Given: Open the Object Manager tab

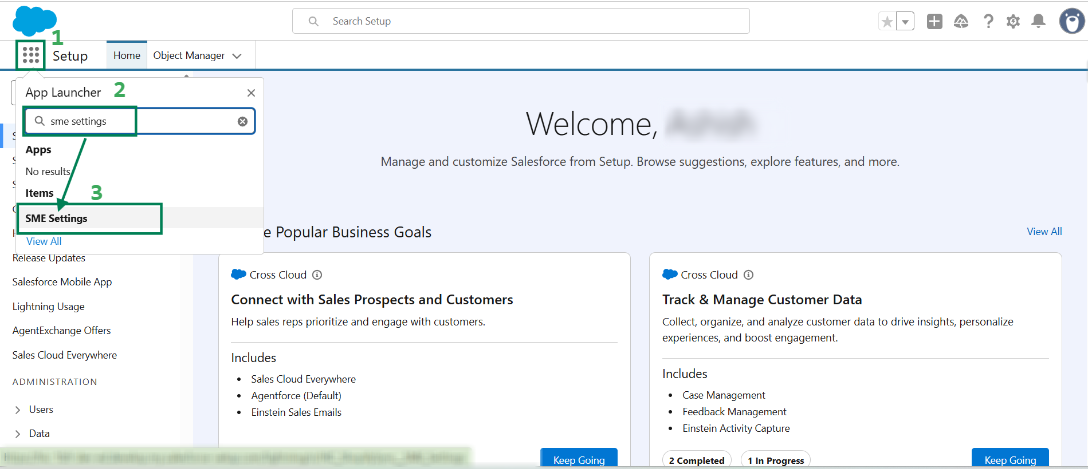Looking at the screenshot, I should [x=189, y=56].
